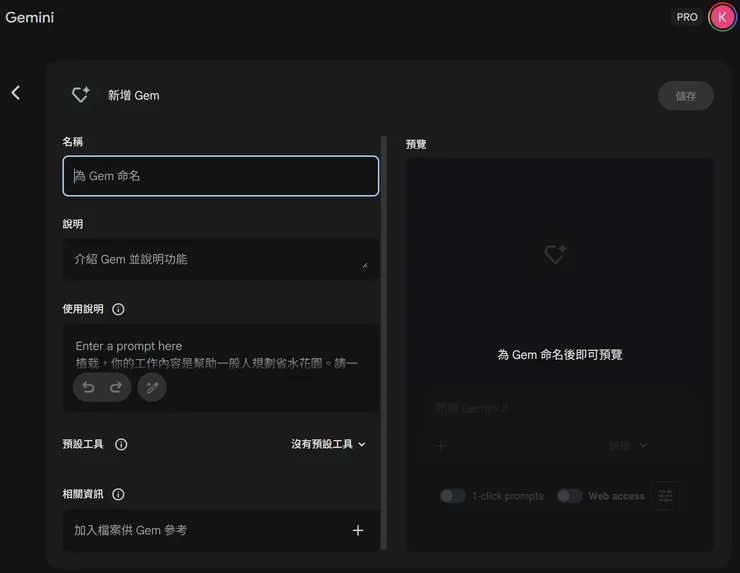Toggle the 1-click prompts switch
This screenshot has width=740, height=573.
click(453, 496)
